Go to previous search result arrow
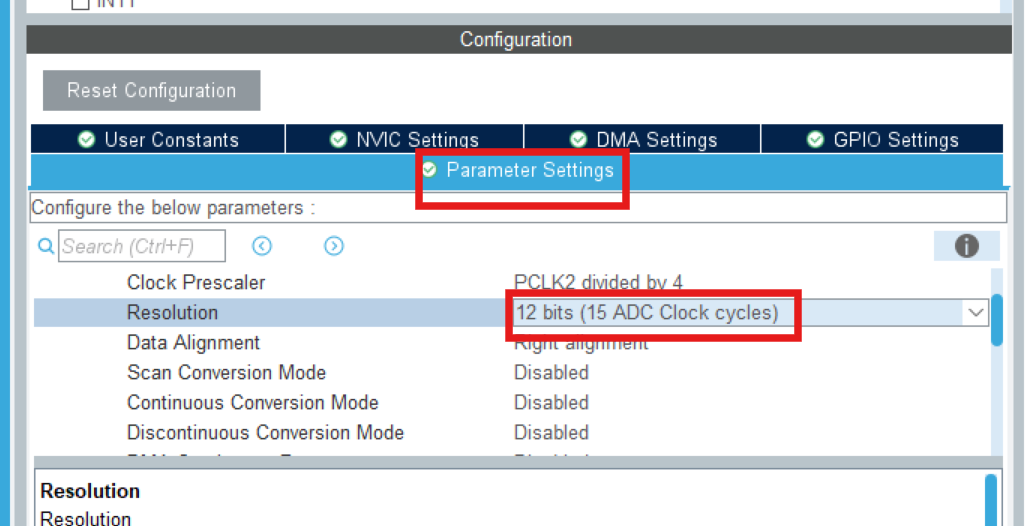This screenshot has width=1027, height=526. 261,246
